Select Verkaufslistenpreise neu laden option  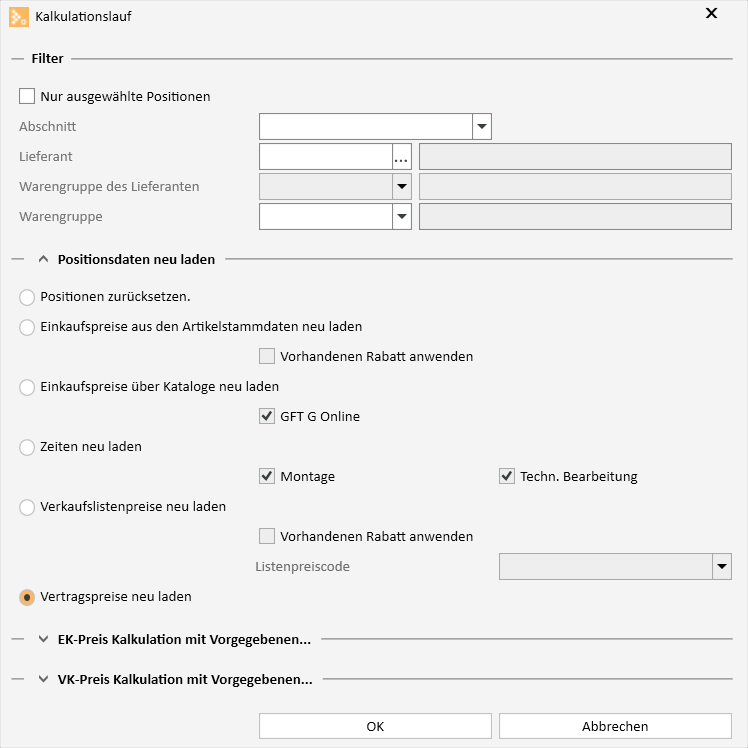pyautogui.click(x=27, y=507)
